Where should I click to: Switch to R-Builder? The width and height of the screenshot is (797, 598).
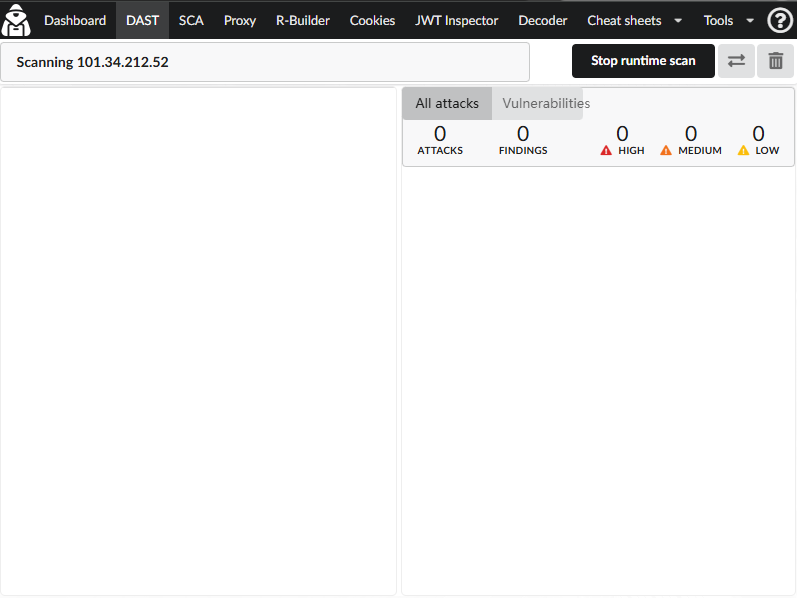coord(303,20)
